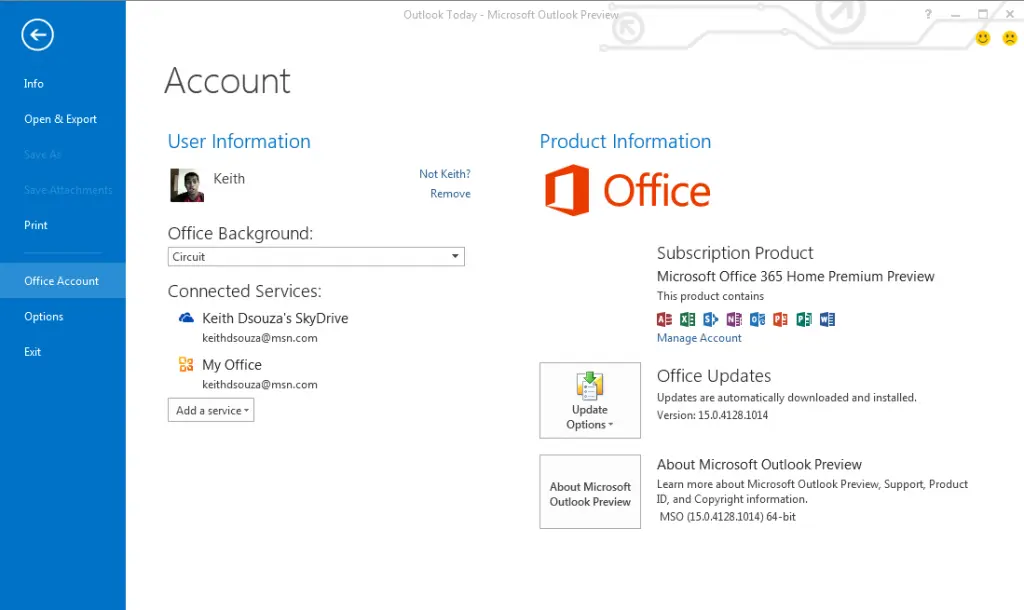Click the Not Keith? link
1024x610 pixels.
coord(445,174)
